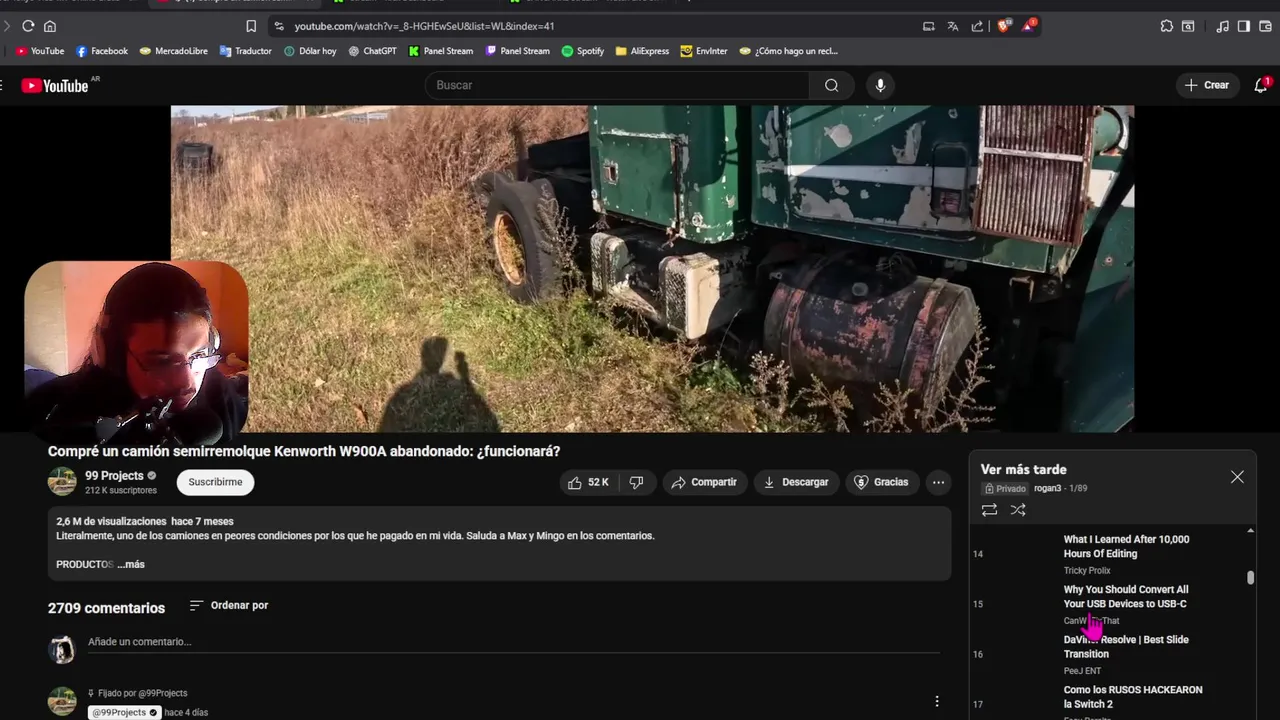Open the AliExpress bookmark folder
The image size is (1280, 720).
[x=642, y=51]
